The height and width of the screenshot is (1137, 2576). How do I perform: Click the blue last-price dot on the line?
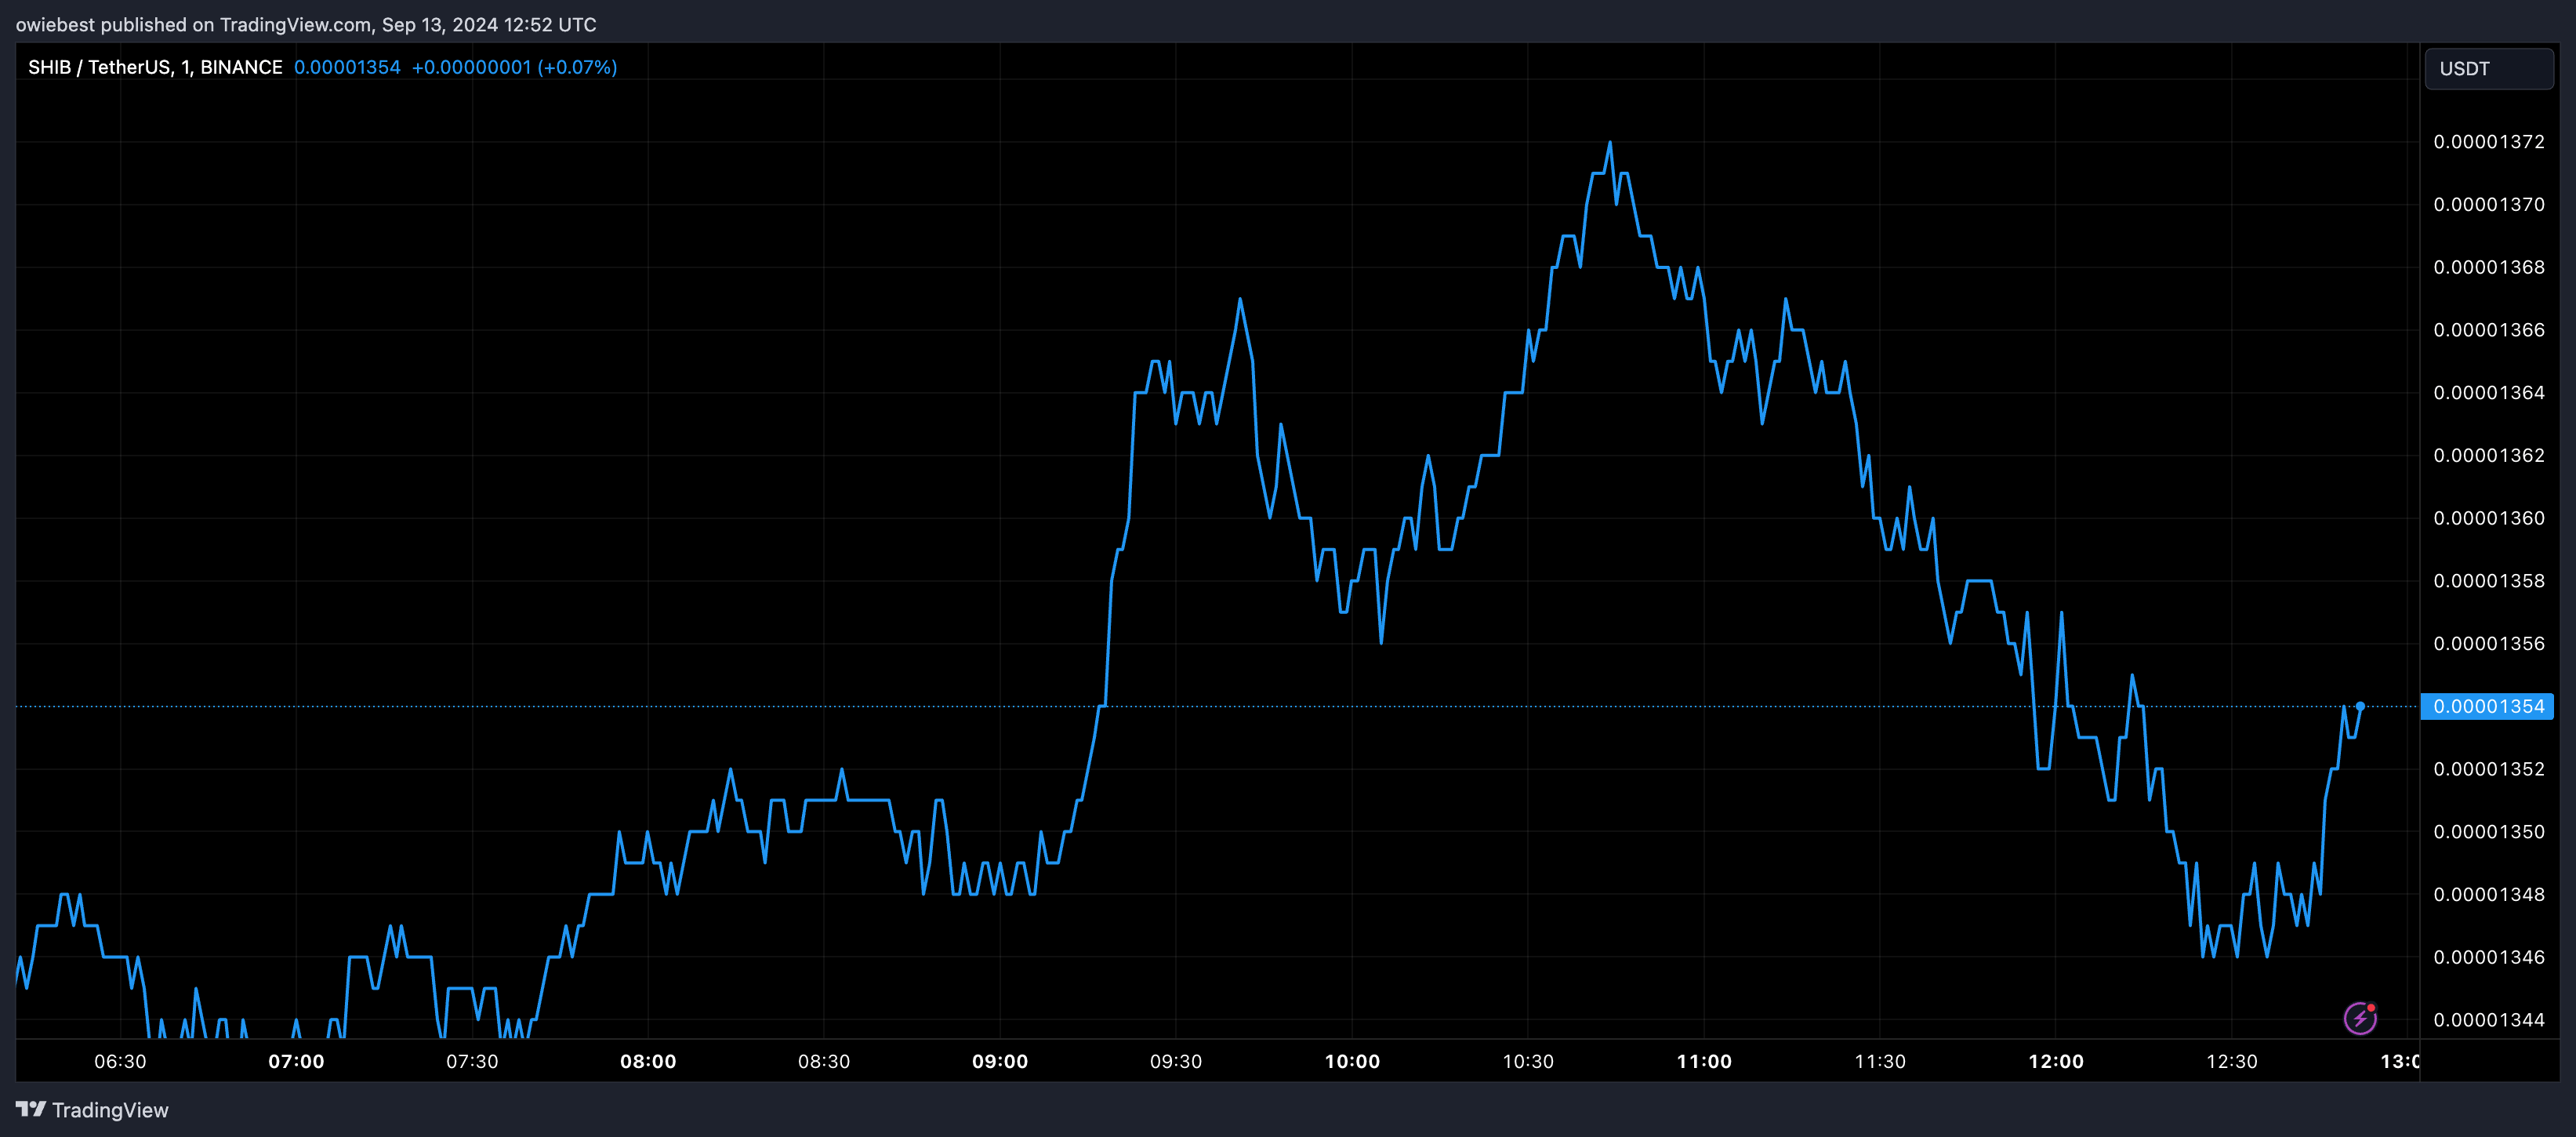2360,706
